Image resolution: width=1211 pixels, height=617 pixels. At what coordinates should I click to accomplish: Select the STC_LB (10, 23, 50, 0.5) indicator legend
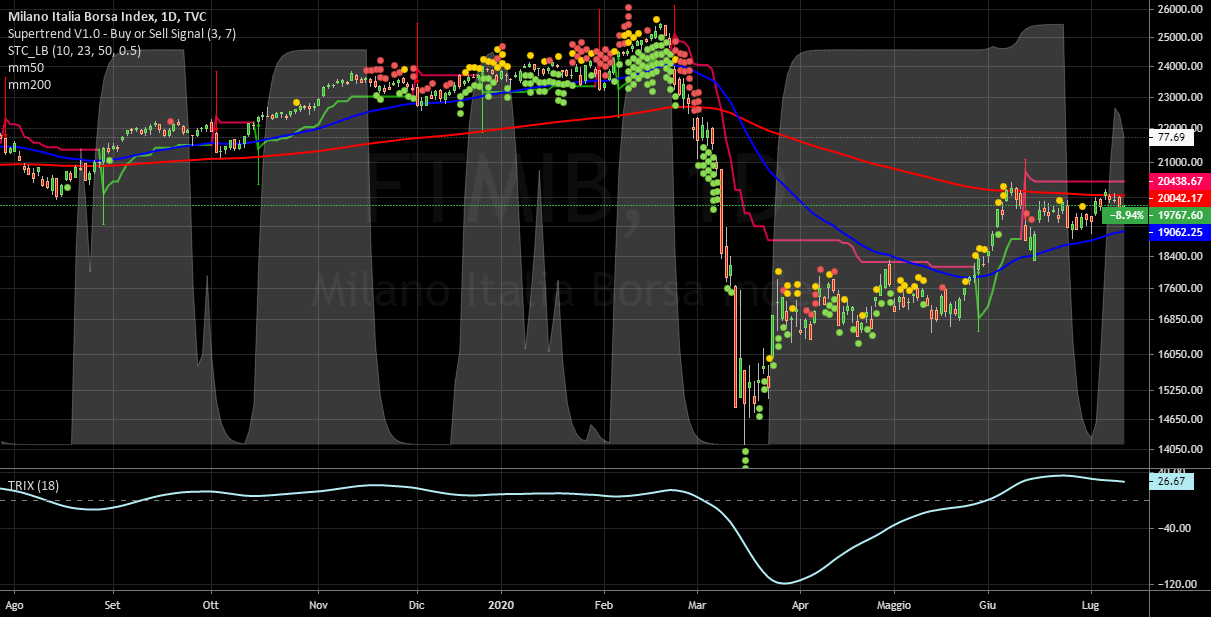(74, 51)
